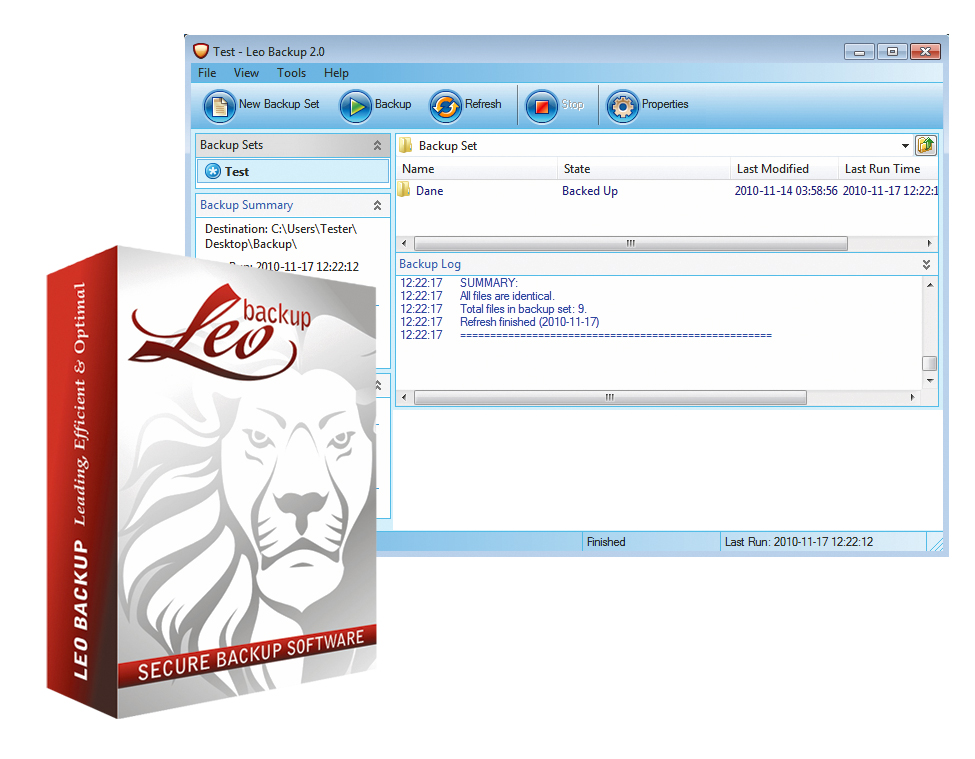Click the New Backup Set toolbar icon

(x=220, y=105)
